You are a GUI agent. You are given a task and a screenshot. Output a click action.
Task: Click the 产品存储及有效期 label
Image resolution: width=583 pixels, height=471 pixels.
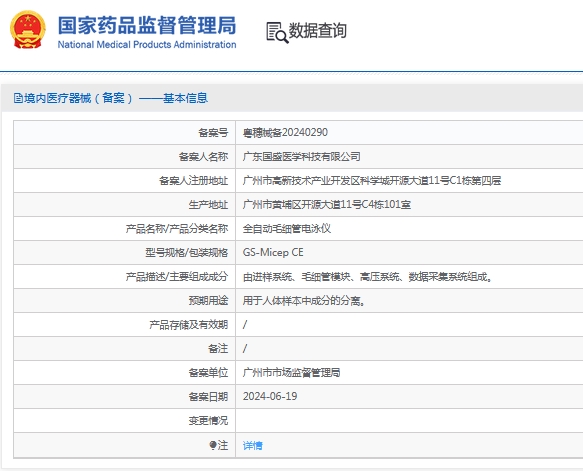(189, 325)
